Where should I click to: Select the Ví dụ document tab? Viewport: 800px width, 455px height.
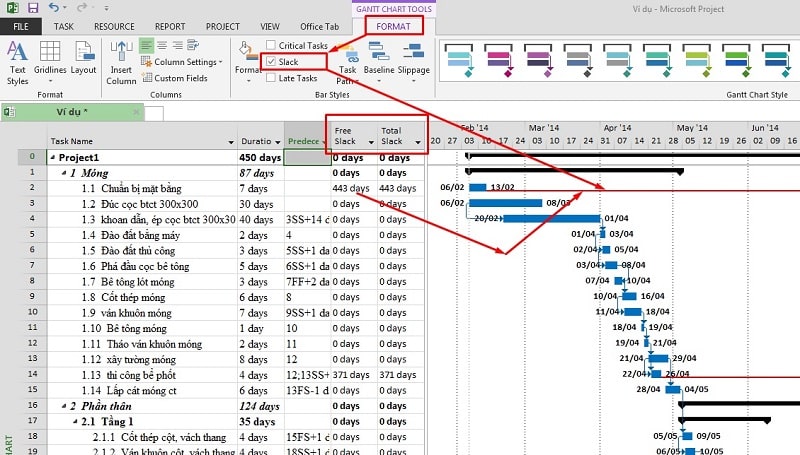pyautogui.click(x=72, y=111)
